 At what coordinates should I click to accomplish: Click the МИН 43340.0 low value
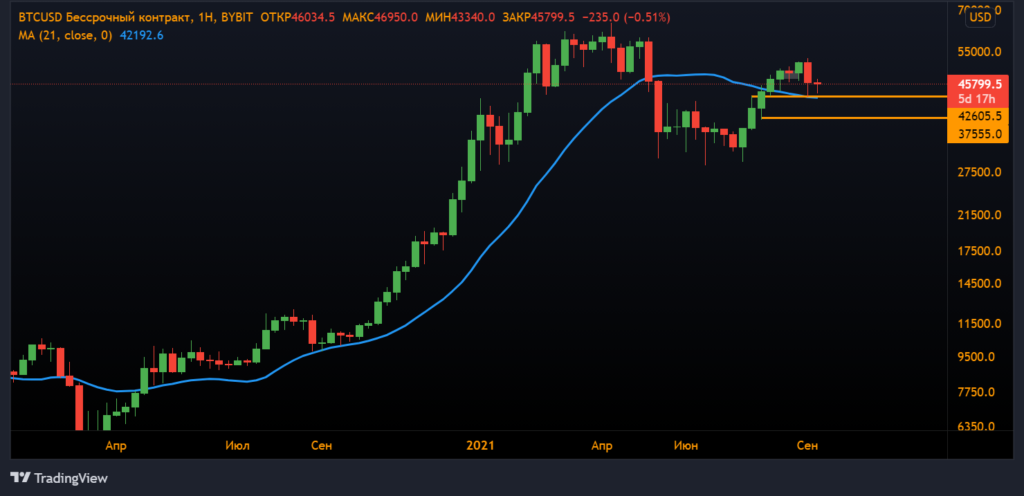tap(460, 18)
